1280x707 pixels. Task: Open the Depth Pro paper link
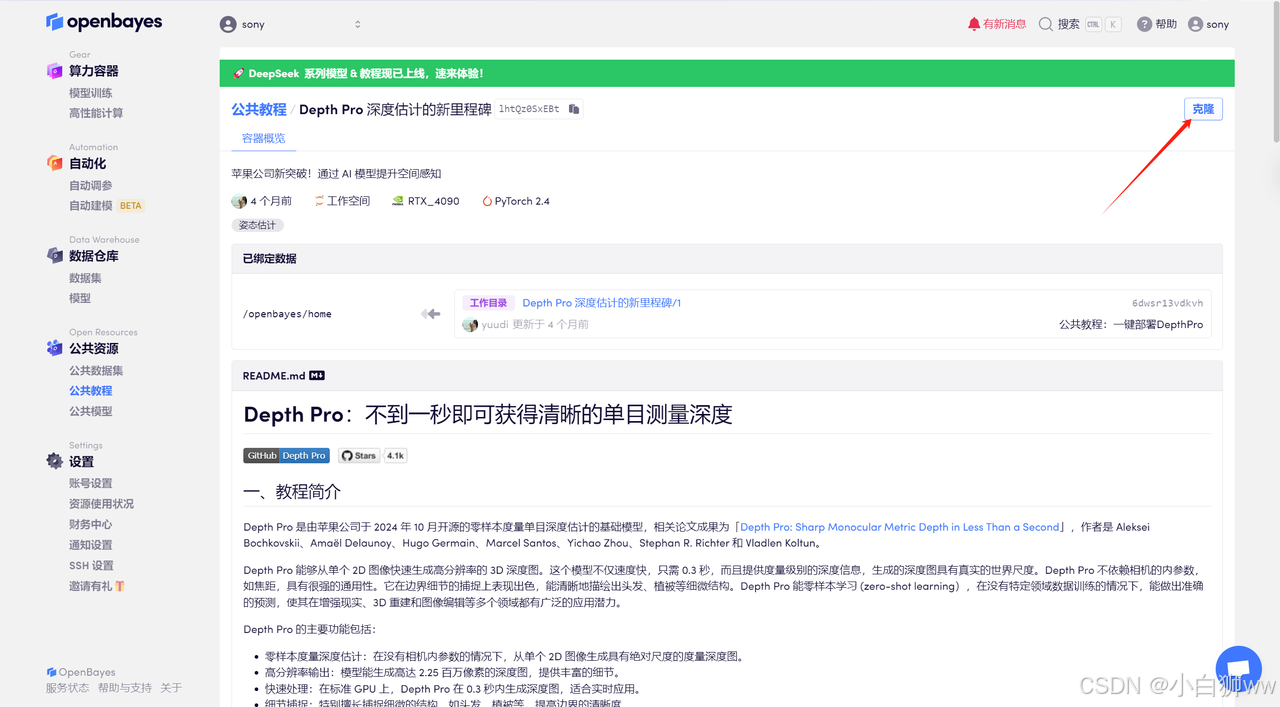[899, 526]
